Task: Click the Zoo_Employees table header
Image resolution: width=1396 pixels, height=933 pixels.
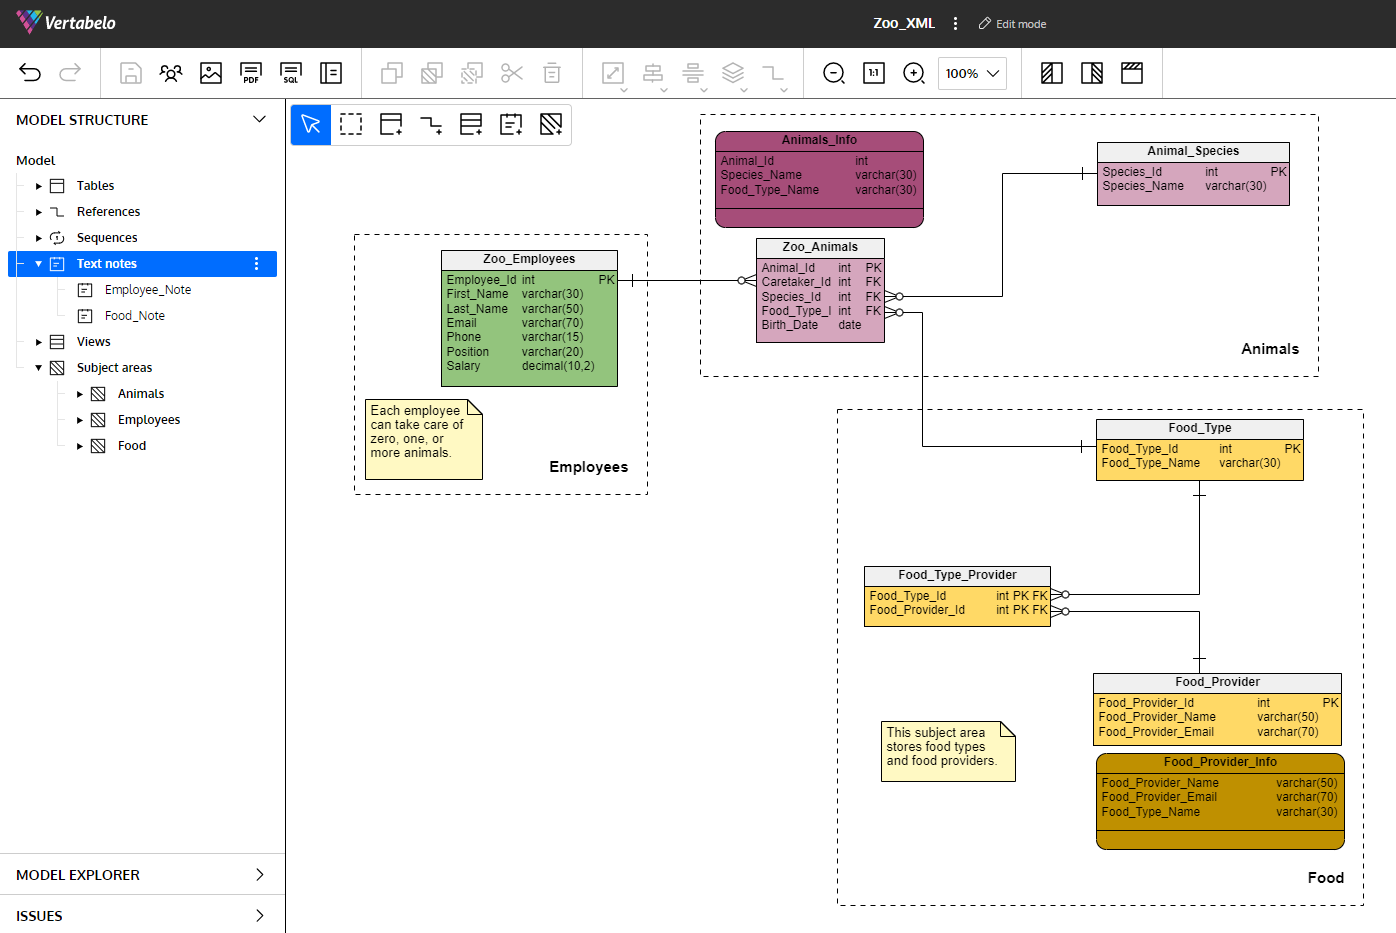Action: (x=529, y=259)
